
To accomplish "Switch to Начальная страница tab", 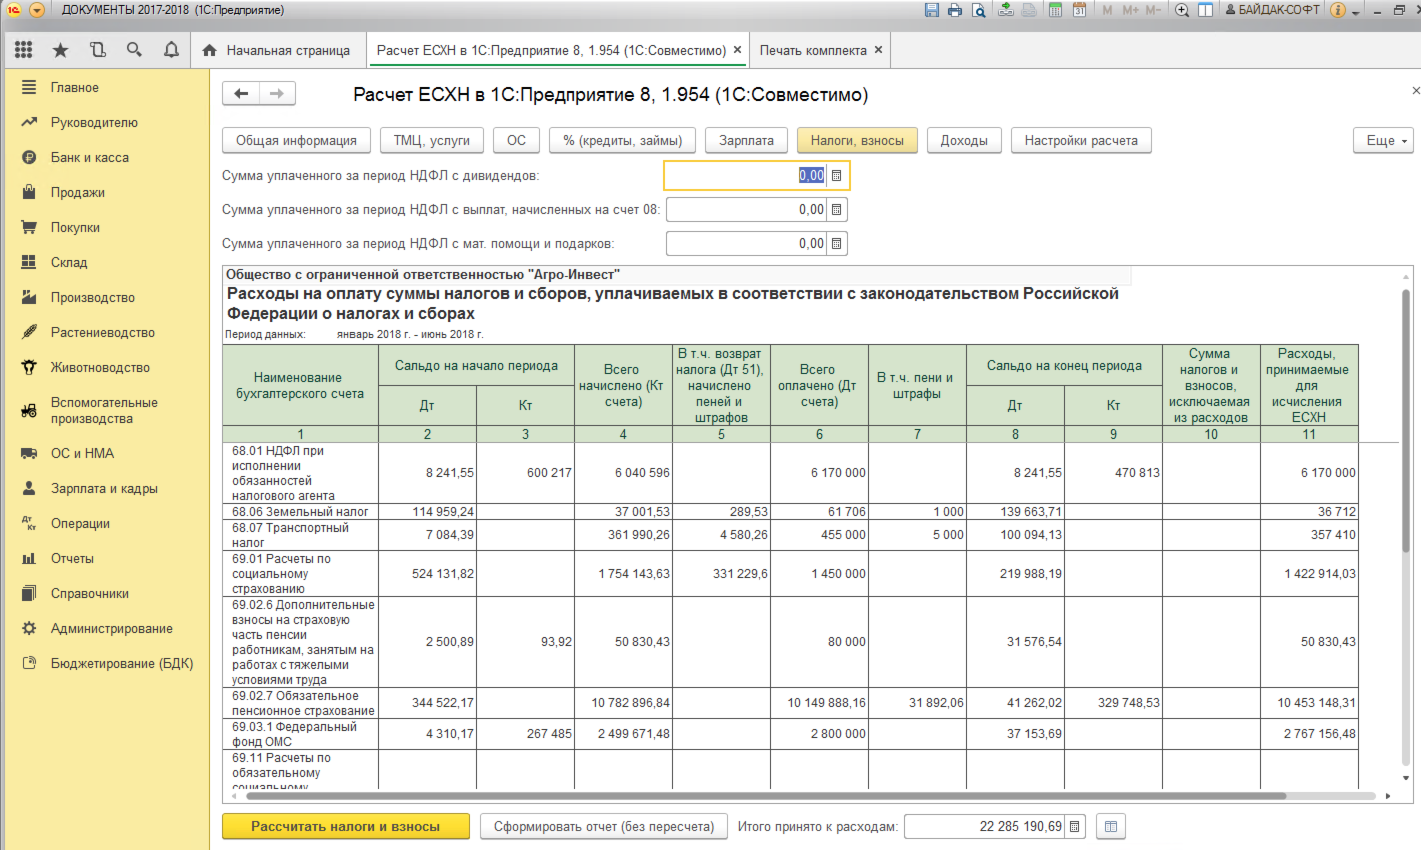I will [x=277, y=50].
